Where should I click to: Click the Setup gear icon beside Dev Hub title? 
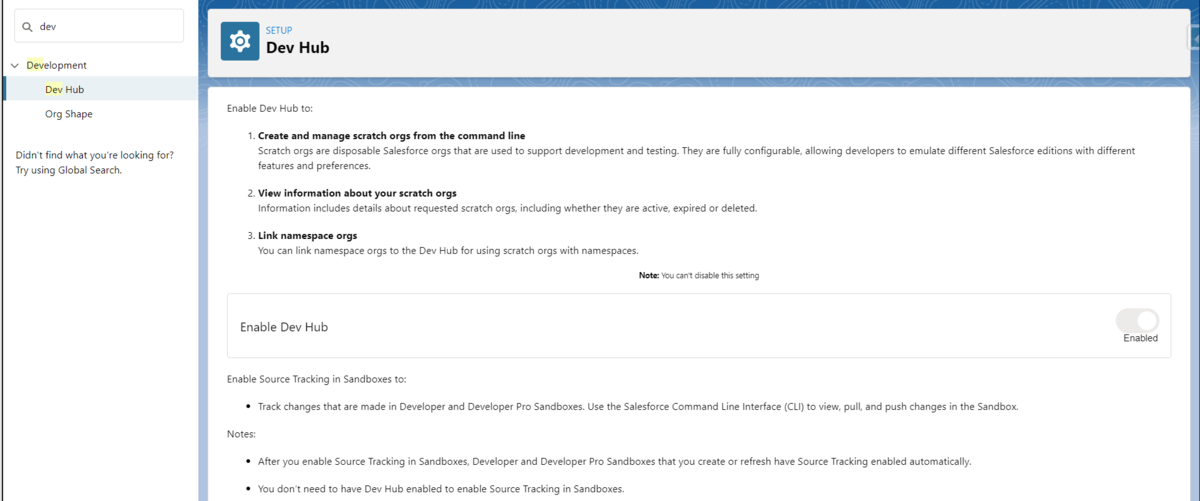pyautogui.click(x=240, y=41)
